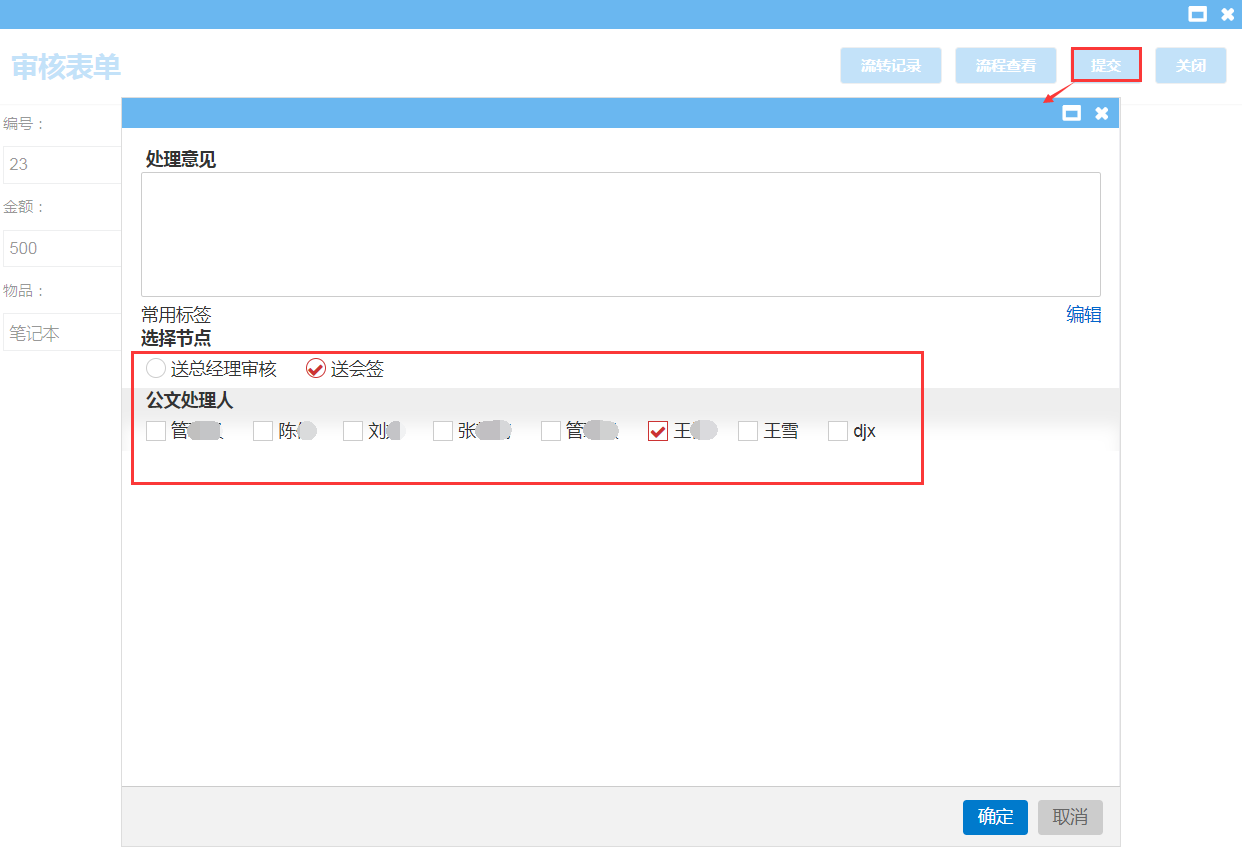The width and height of the screenshot is (1242, 850).
Task: Click the 流程查看 button
Action: 1005,66
